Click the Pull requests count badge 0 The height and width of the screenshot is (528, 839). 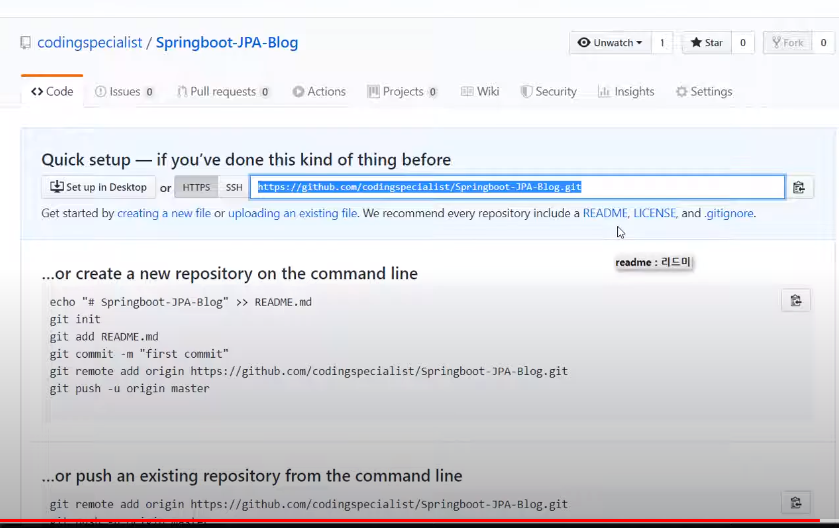click(x=265, y=92)
